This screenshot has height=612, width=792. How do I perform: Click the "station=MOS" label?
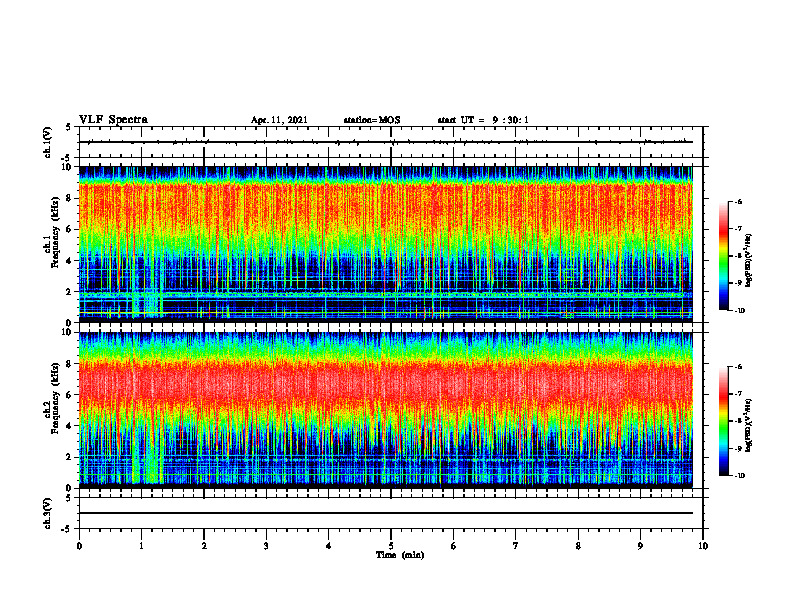[372, 120]
